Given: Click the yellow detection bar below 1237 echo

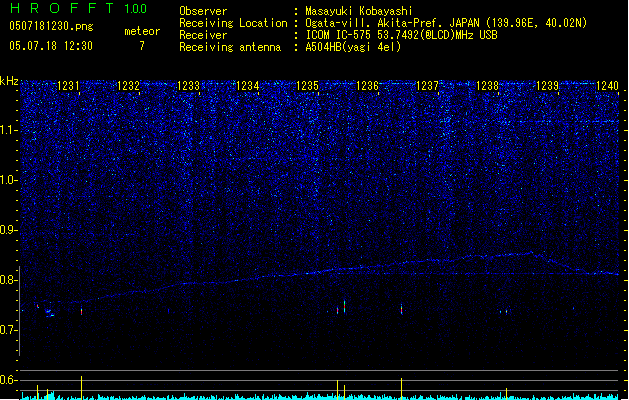Looking at the screenshot, I should [x=401, y=389].
